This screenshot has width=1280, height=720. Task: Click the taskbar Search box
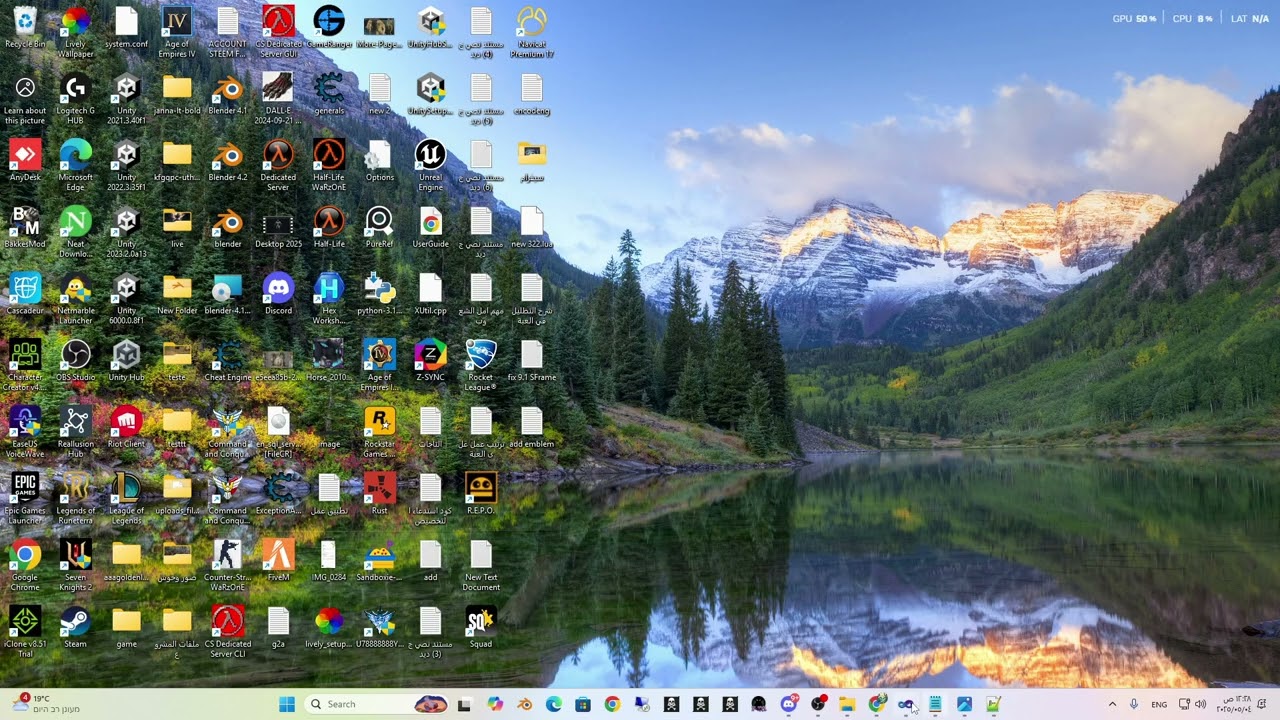point(376,704)
